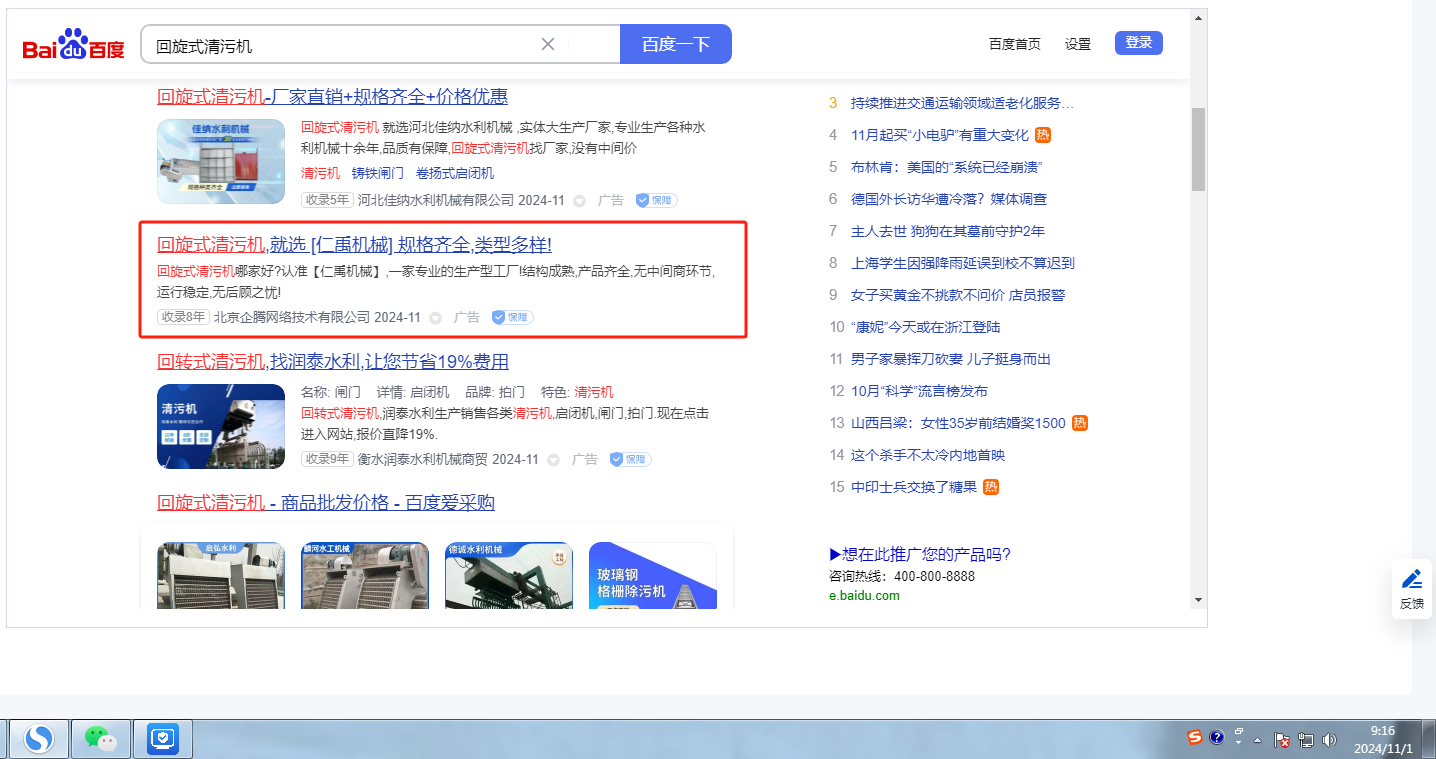Open hot search 德国外长访华遭冷落？媒体调查
The image size is (1436, 759).
949,199
